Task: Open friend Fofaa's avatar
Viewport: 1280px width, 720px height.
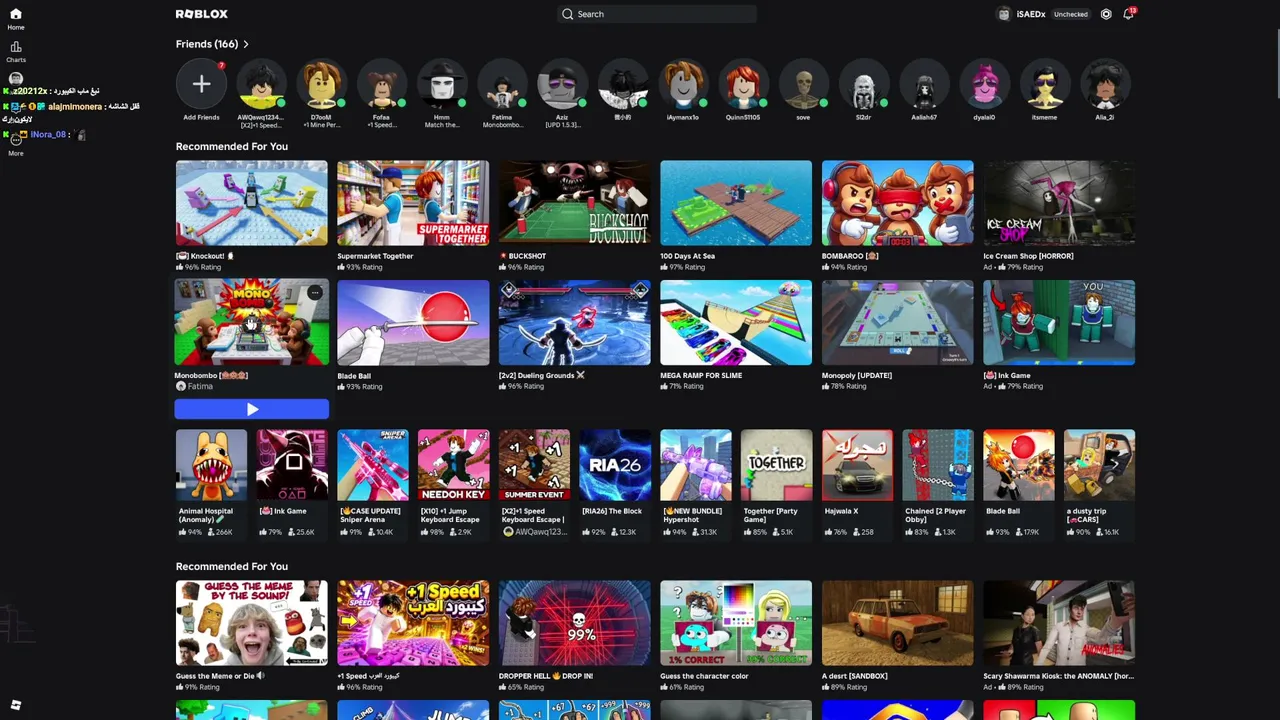Action: 381,85
